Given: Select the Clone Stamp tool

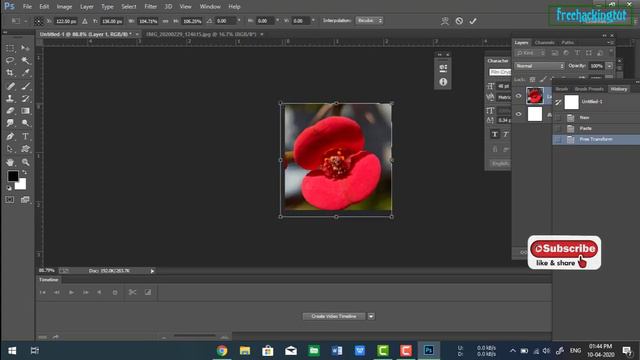Looking at the screenshot, I should point(10,98).
